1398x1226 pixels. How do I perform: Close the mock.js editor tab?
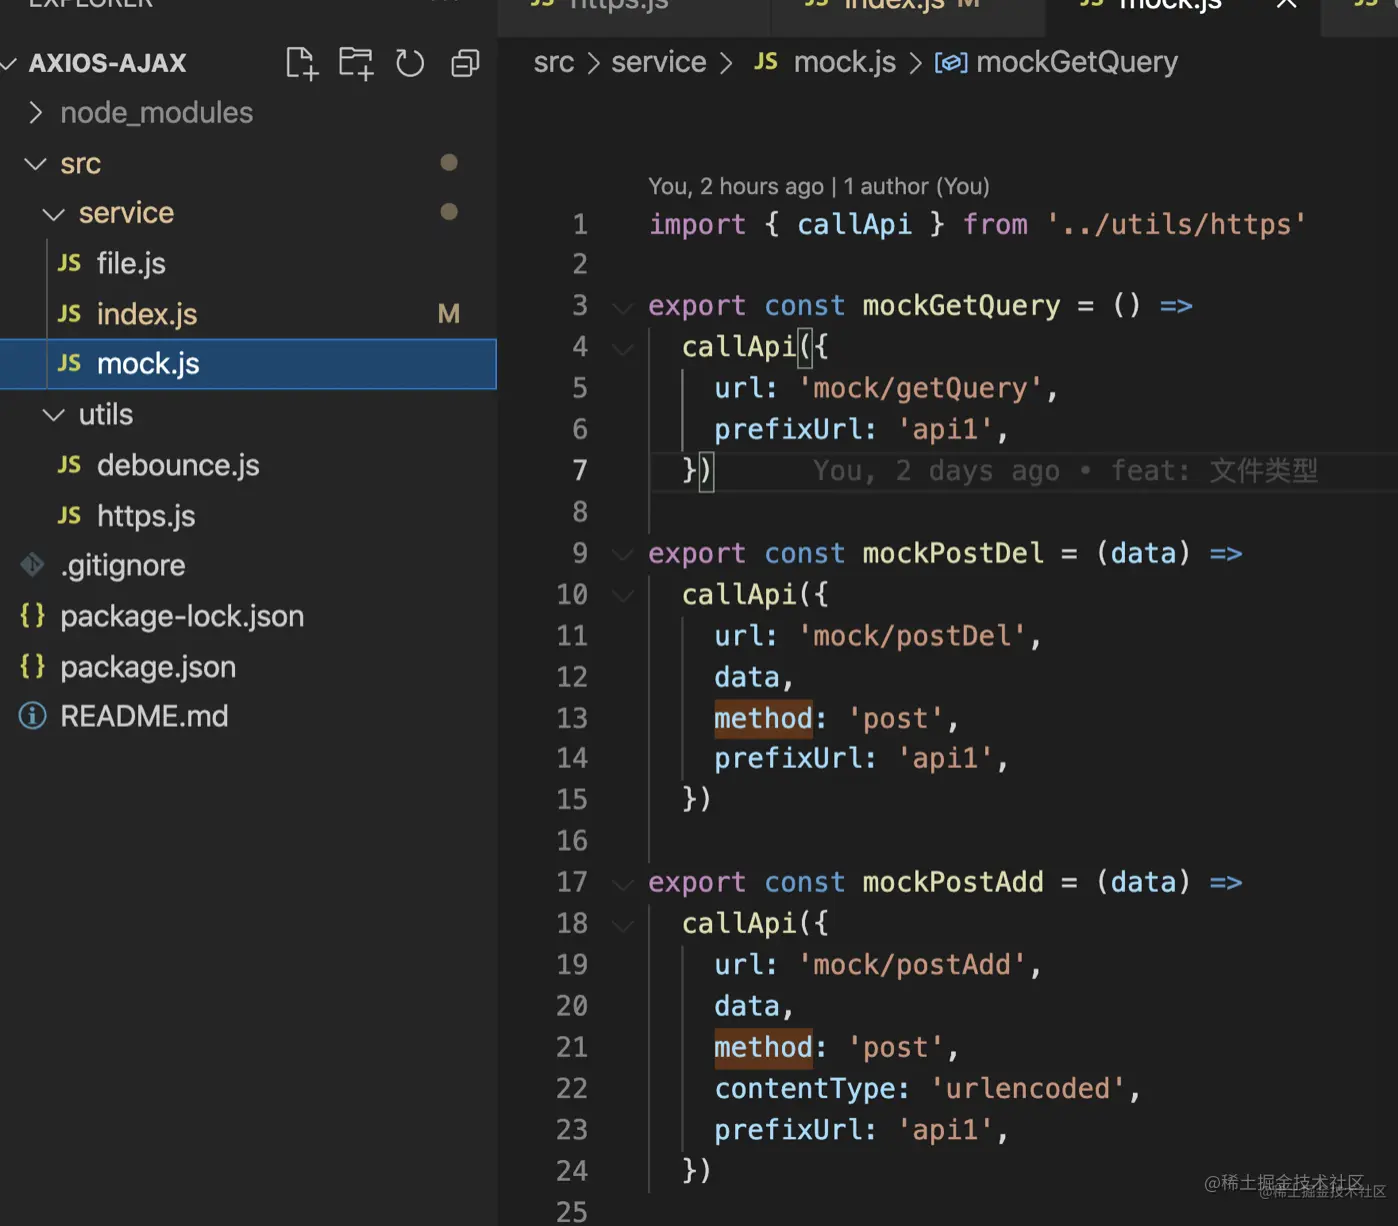(1286, 4)
